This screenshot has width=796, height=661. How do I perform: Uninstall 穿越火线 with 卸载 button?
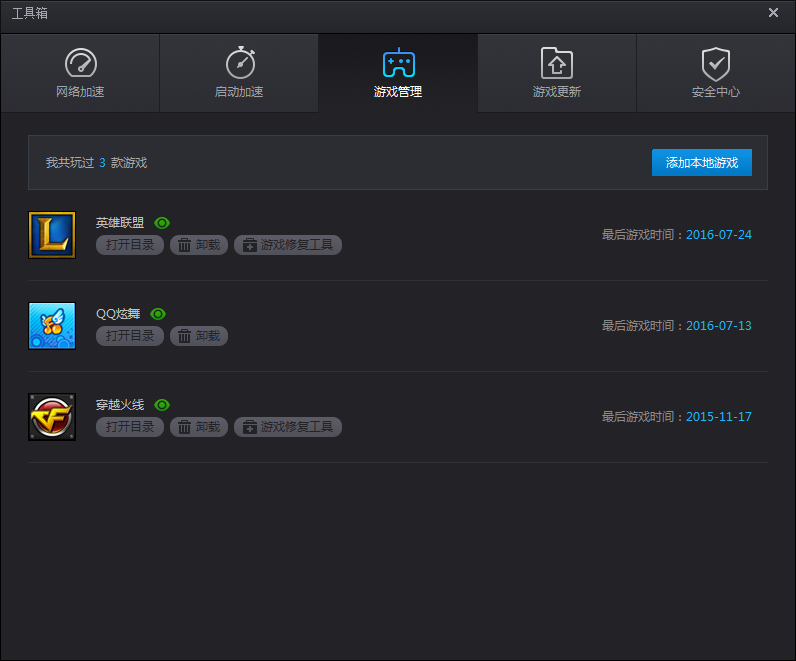[199, 427]
